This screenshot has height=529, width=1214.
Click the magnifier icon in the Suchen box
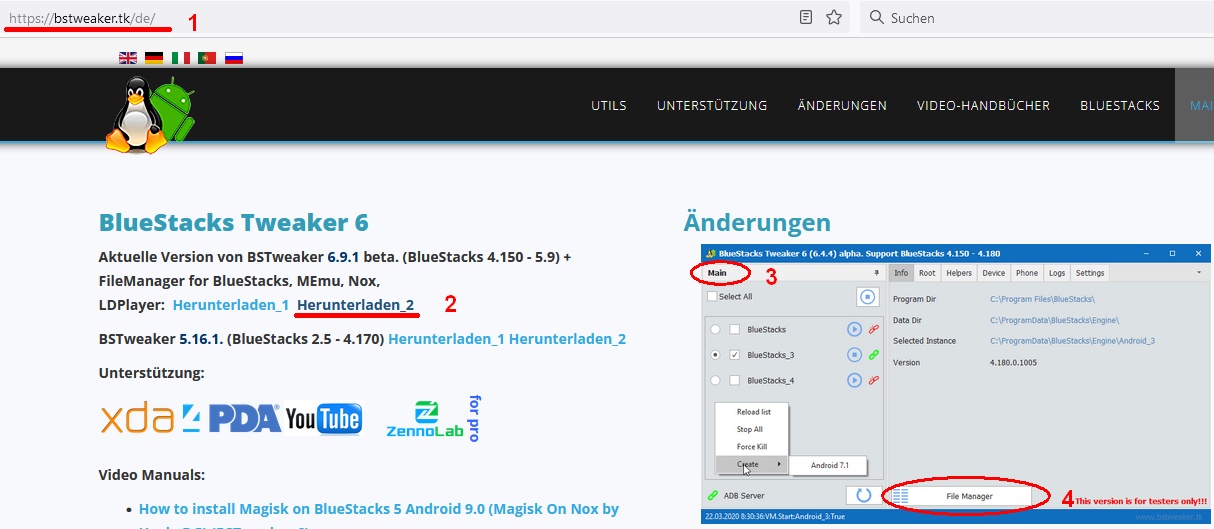pos(877,17)
